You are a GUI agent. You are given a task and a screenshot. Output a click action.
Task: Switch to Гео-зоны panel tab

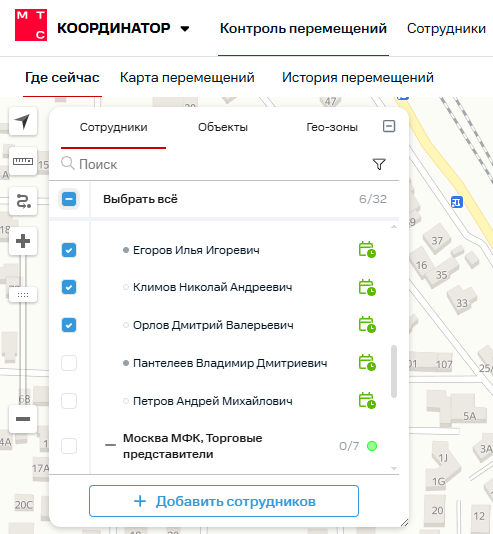tap(332, 127)
